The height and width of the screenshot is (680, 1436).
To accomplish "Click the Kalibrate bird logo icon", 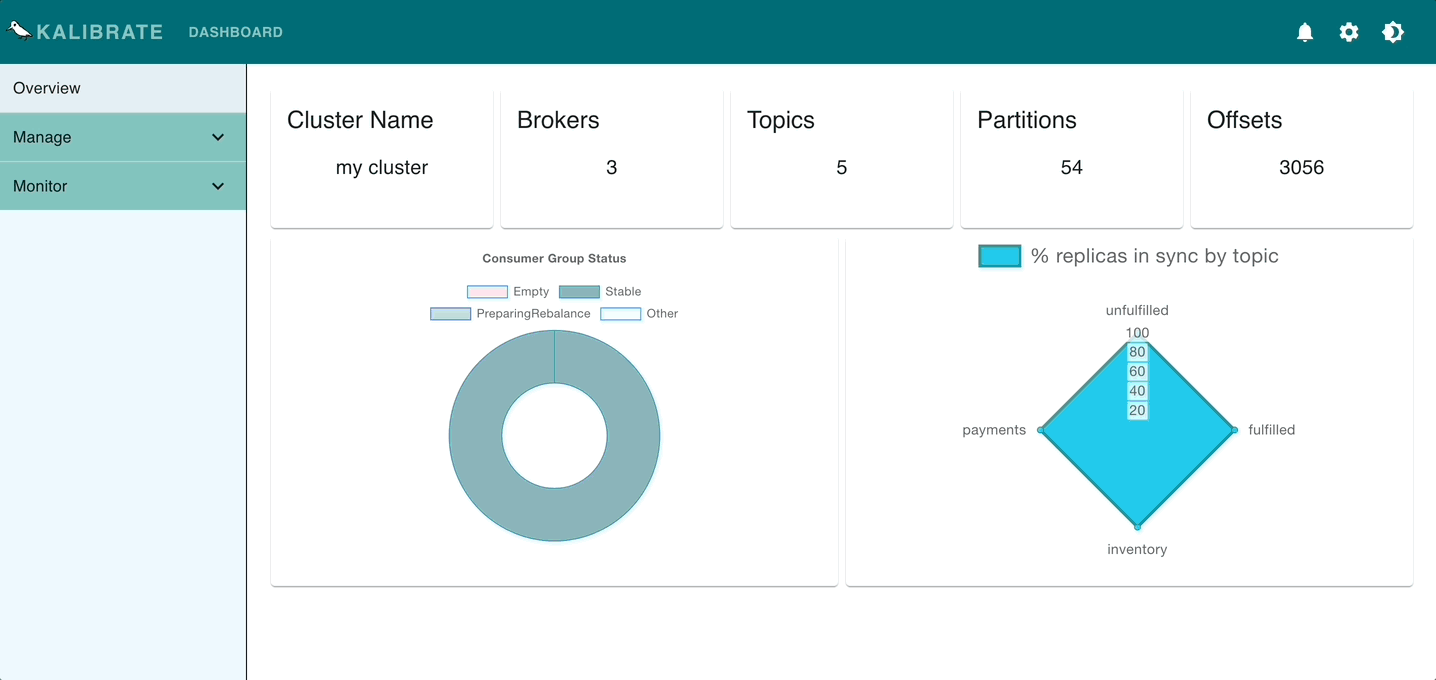I will click(x=19, y=30).
